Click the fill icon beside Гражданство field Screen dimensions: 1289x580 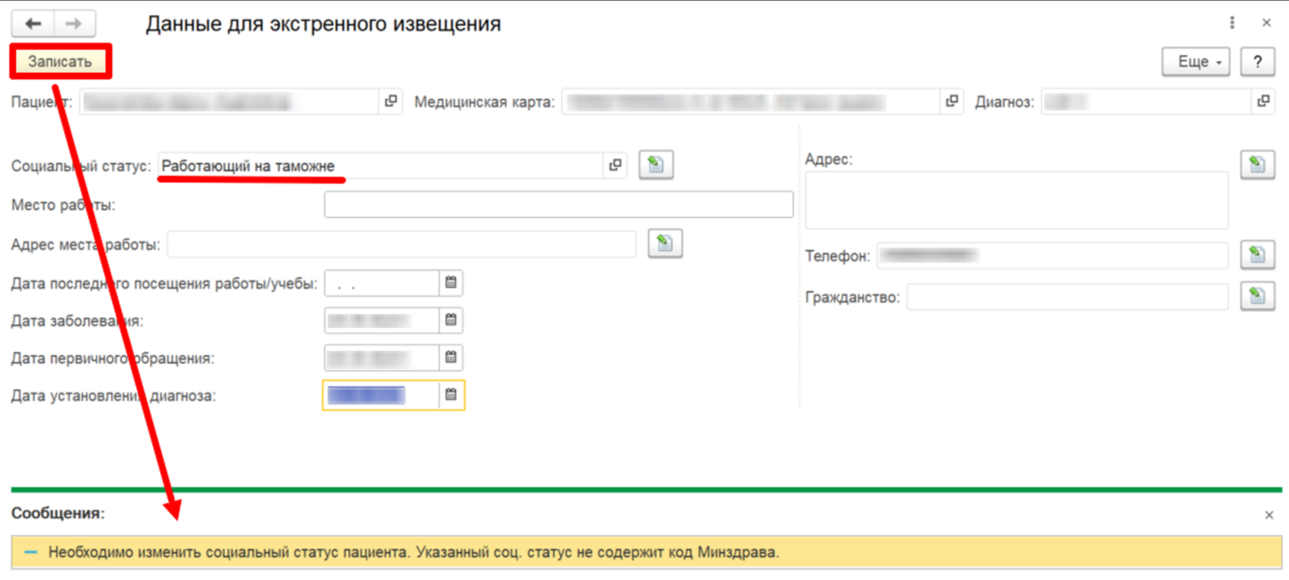[1257, 296]
